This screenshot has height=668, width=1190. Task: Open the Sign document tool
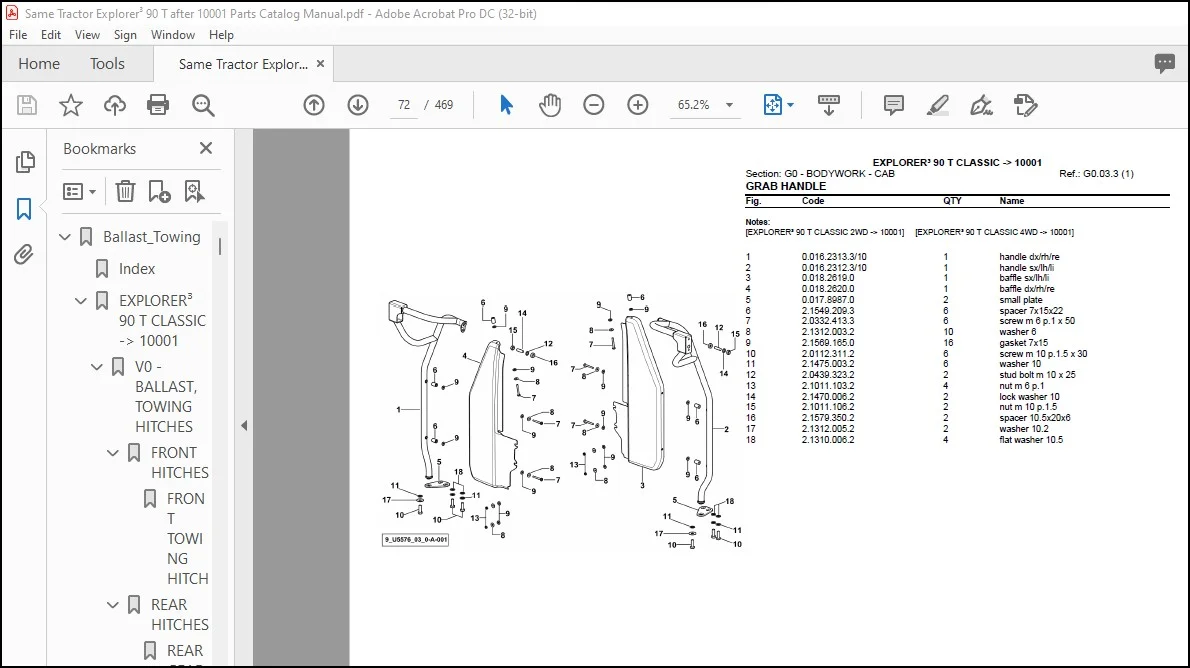981,105
